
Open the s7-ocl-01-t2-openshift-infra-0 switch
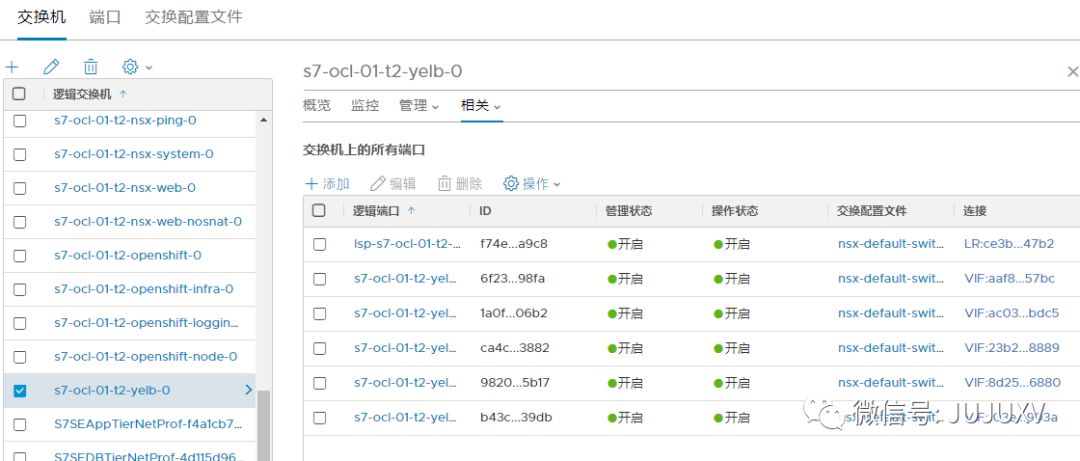pyautogui.click(x=144, y=289)
